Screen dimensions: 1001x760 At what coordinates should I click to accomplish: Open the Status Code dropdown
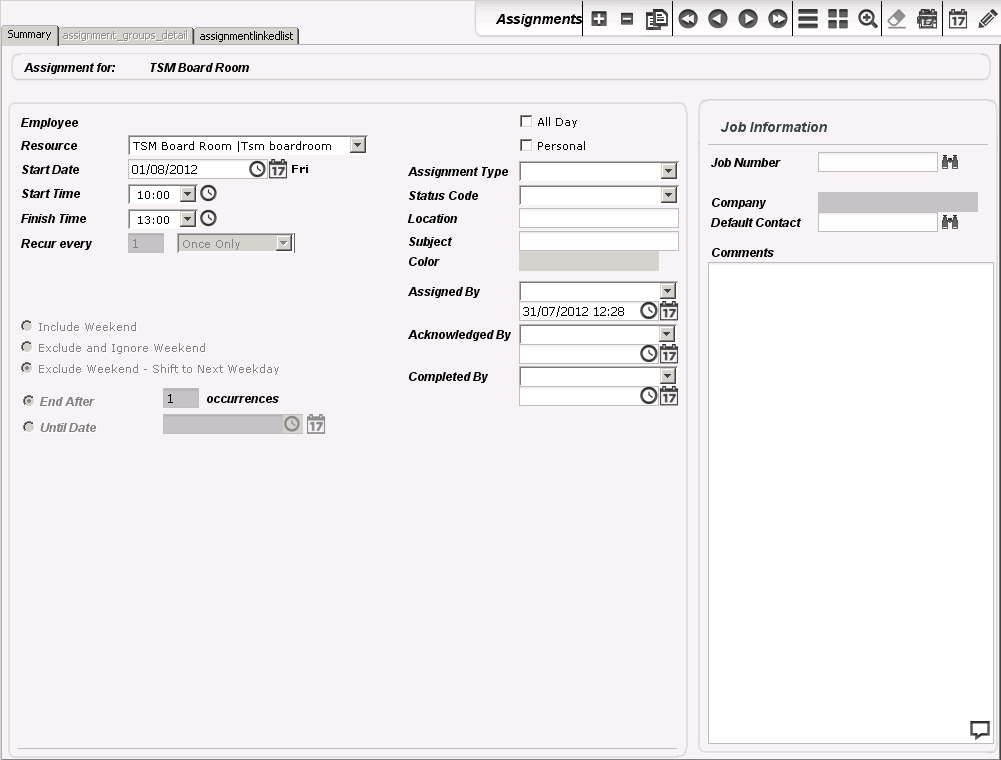pos(669,196)
